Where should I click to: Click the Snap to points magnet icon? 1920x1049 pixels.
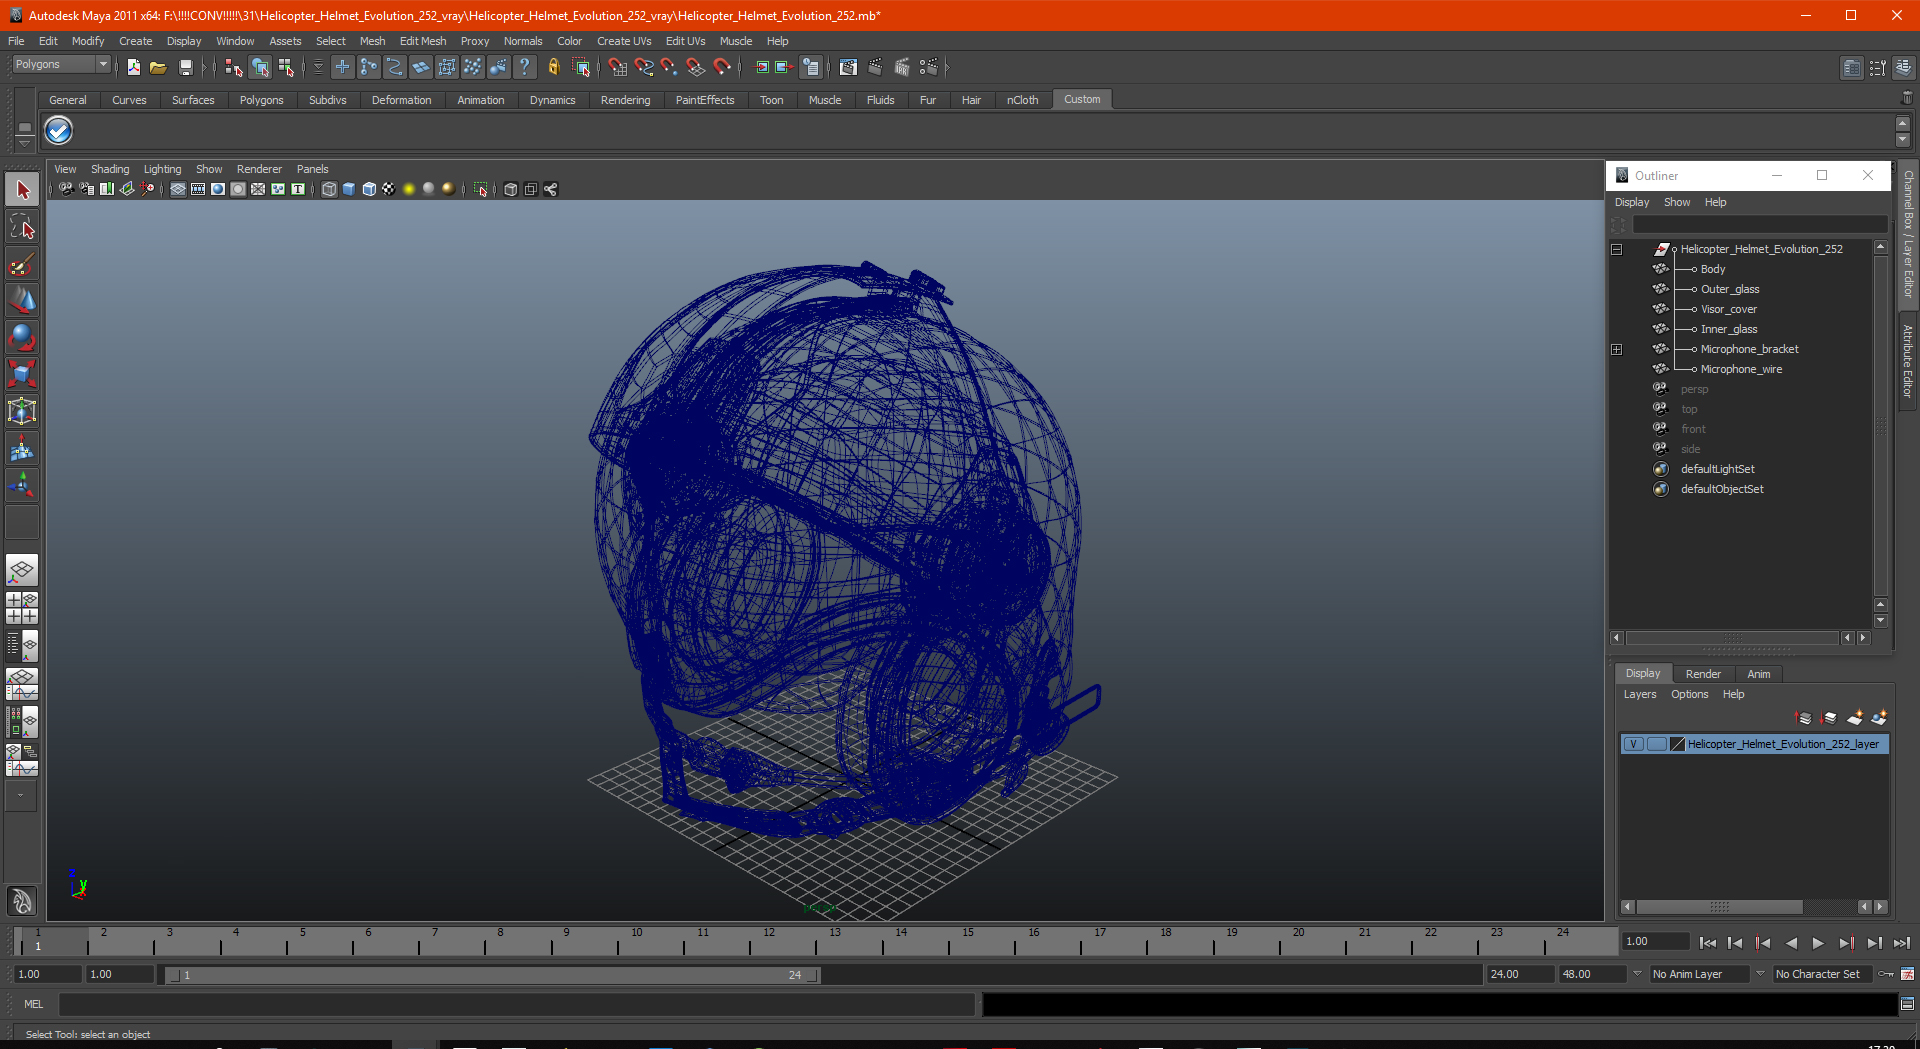[670, 67]
